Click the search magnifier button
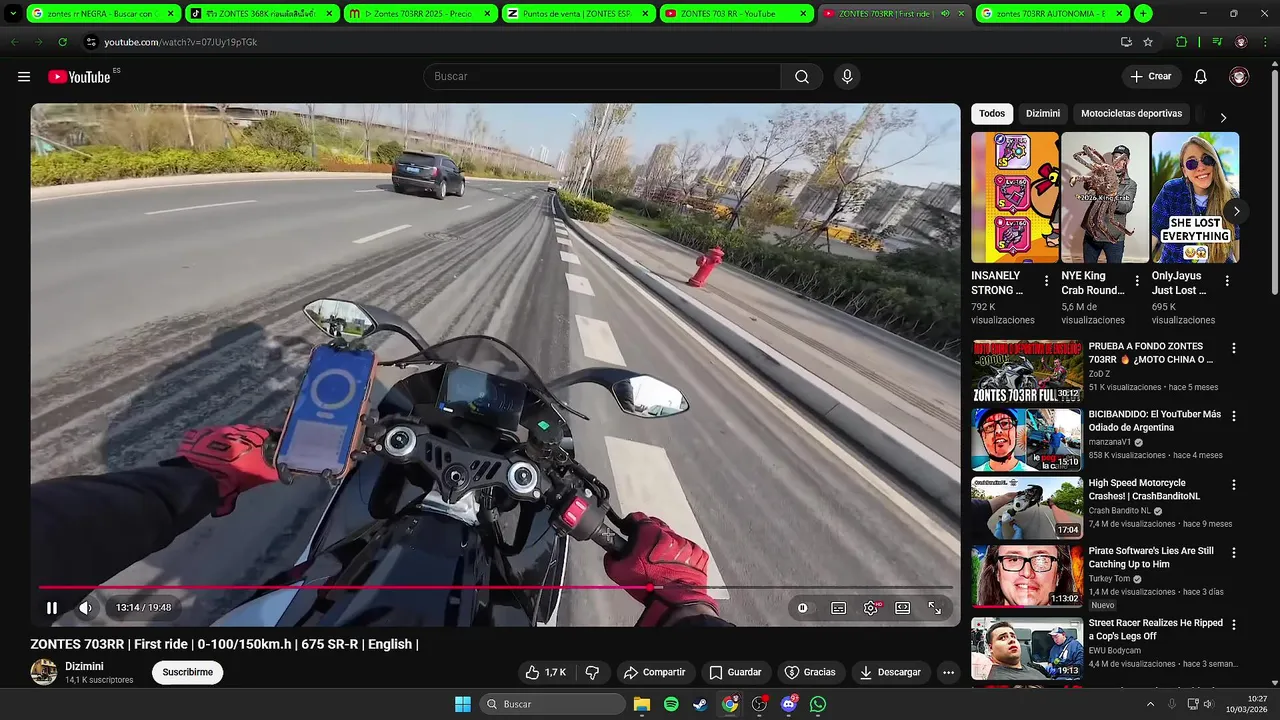 [x=802, y=77]
